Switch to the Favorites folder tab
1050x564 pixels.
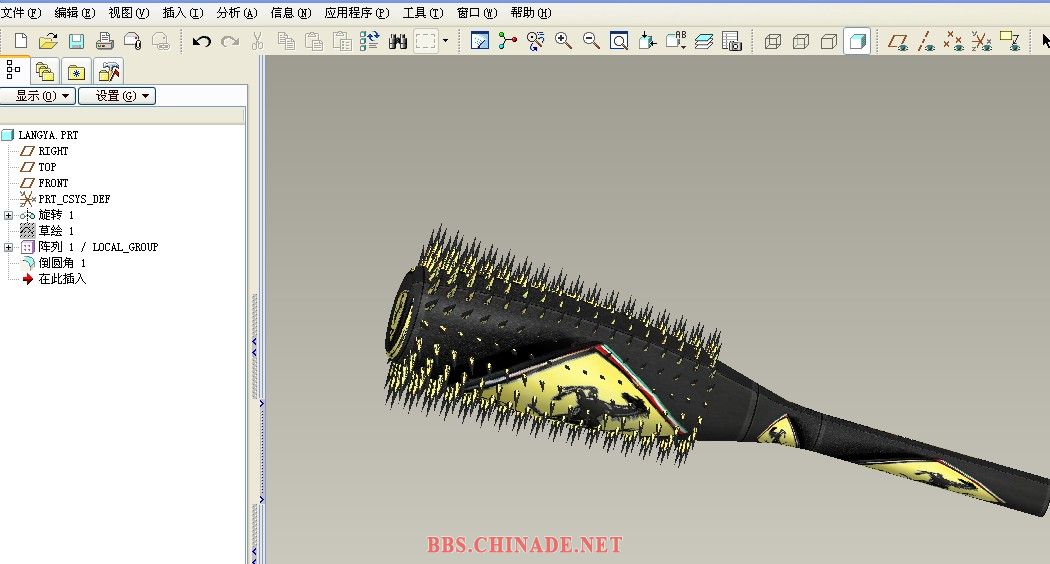tap(77, 71)
